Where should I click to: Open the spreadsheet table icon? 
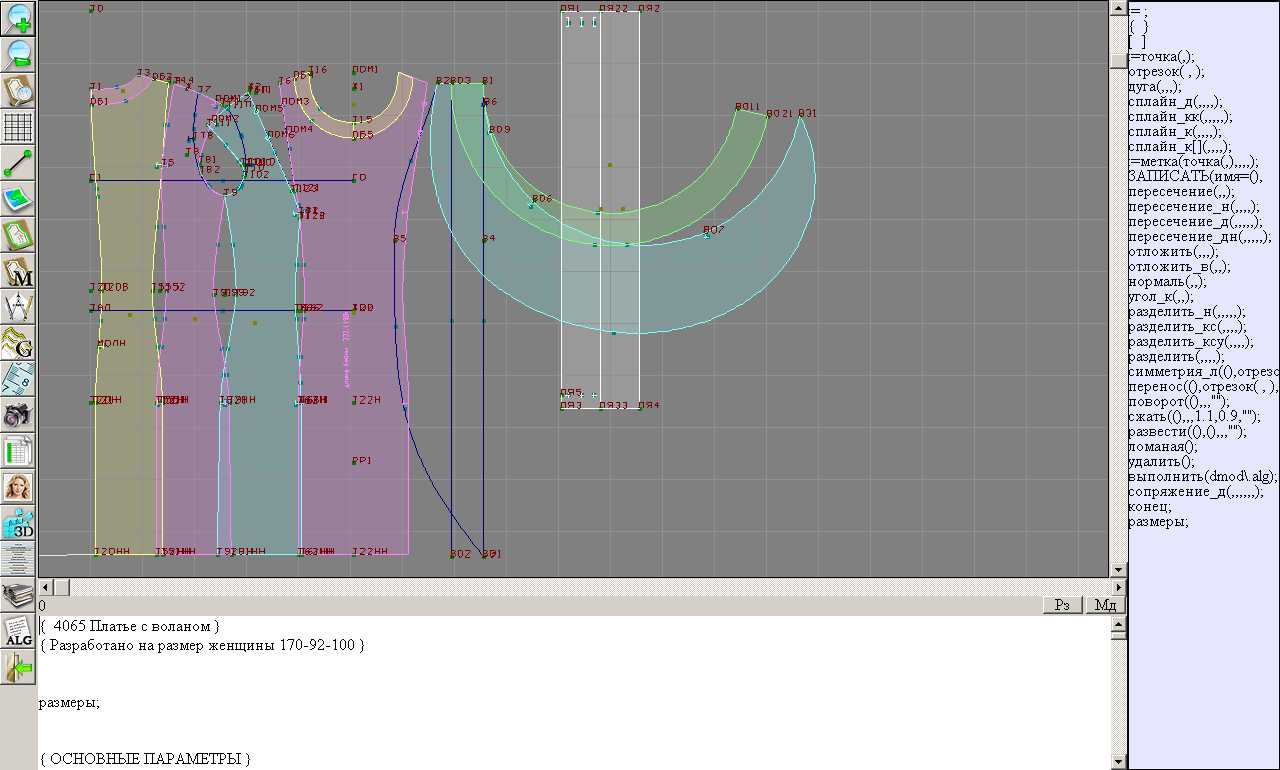tap(19, 450)
